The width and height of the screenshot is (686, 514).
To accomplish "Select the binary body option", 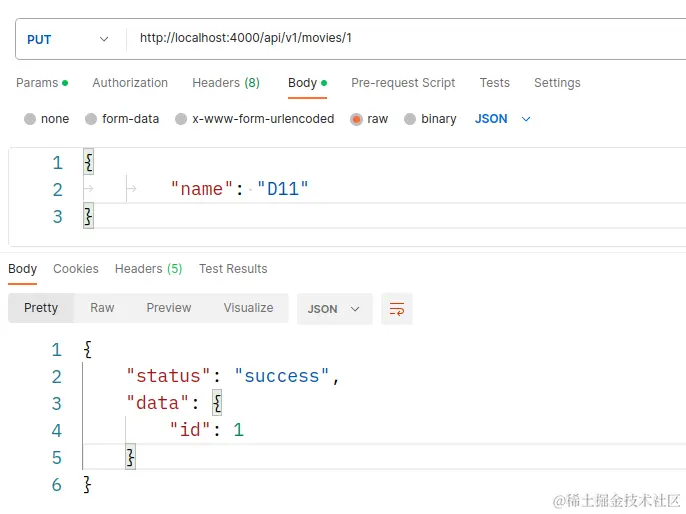I will 410,119.
